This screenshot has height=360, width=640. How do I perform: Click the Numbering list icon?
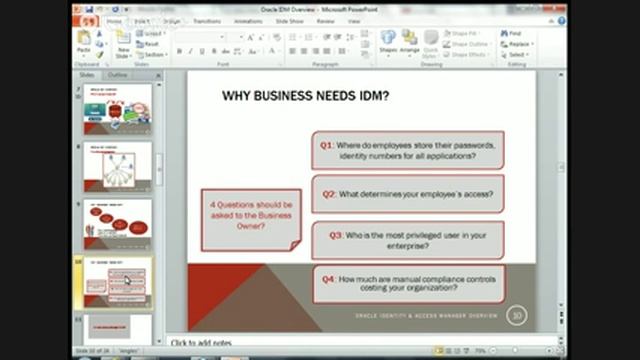(x=309, y=38)
